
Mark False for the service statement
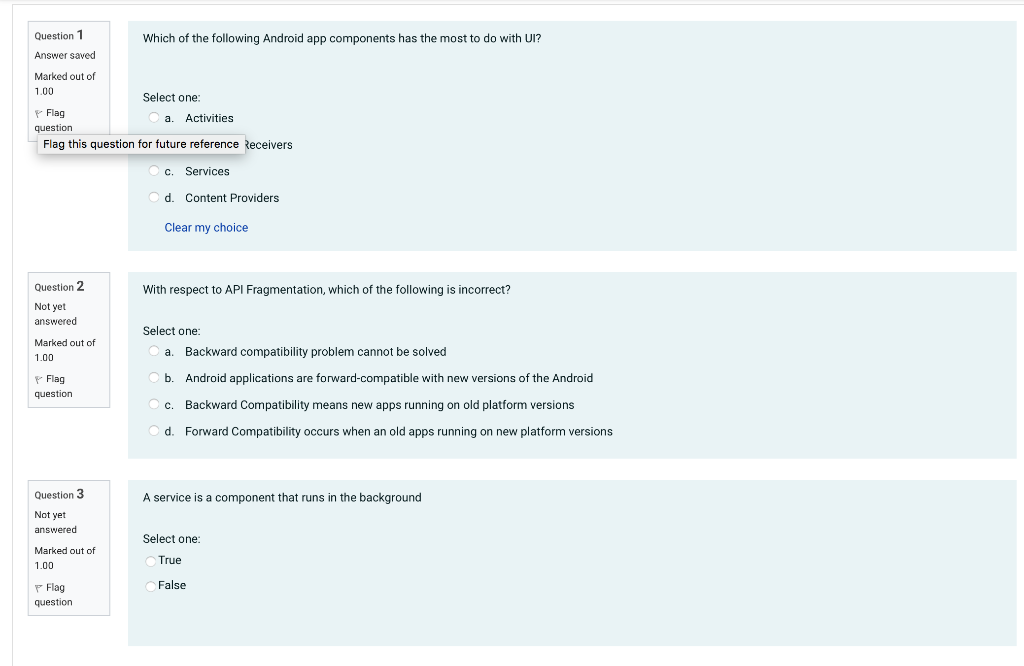coord(151,586)
